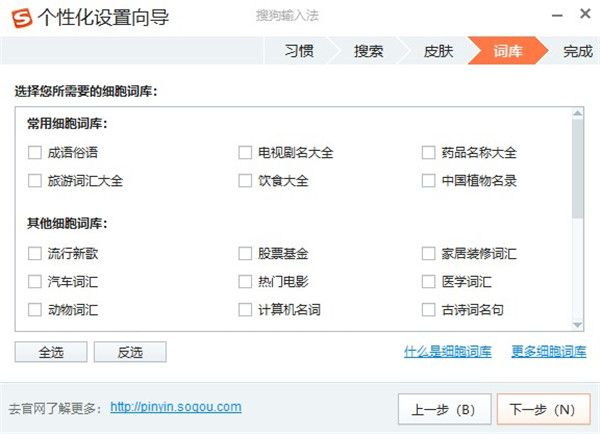
Task: Click the 反选 button
Action: point(130,352)
